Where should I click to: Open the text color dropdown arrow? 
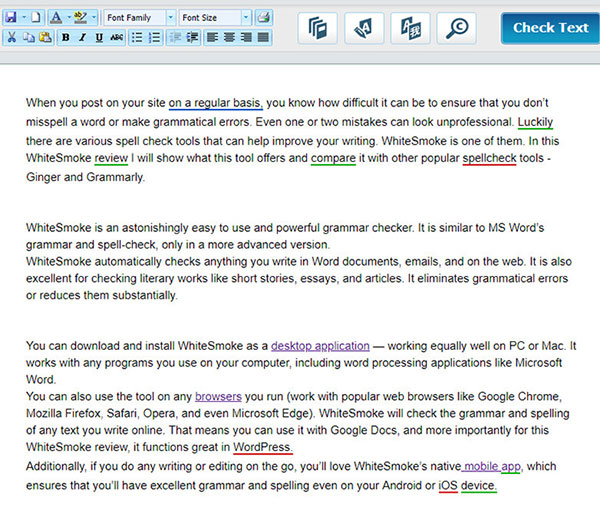tap(69, 17)
